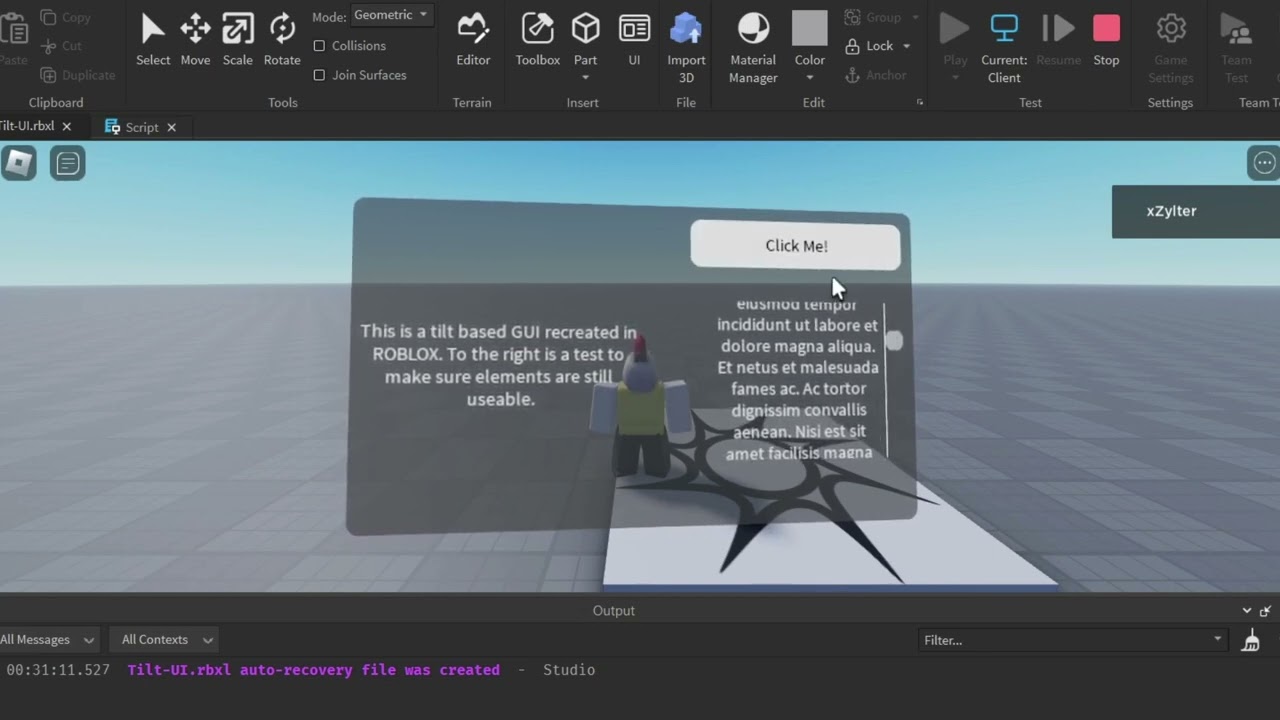Expand the Color picker dropdown arrow
Viewport: 1280px width, 720px height.
[x=810, y=77]
